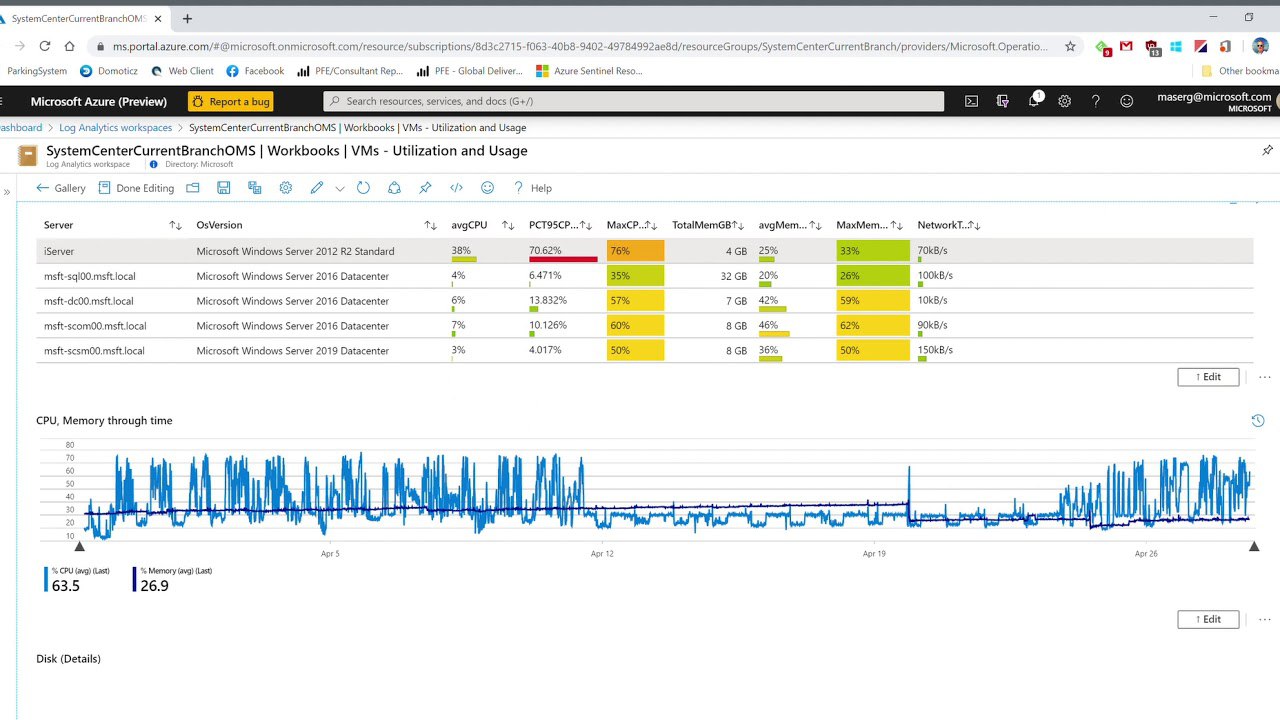The image size is (1280, 720).
Task: Click the Edit button below the CPU chart
Action: 1208,619
